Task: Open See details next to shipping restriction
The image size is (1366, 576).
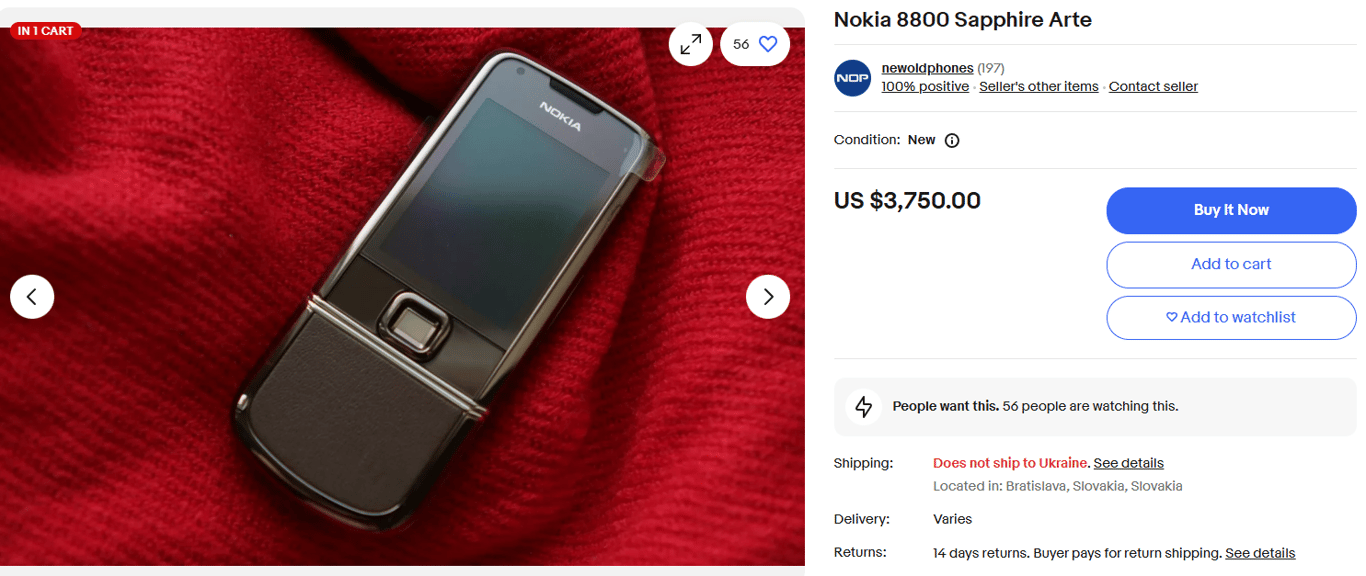Action: [1128, 463]
